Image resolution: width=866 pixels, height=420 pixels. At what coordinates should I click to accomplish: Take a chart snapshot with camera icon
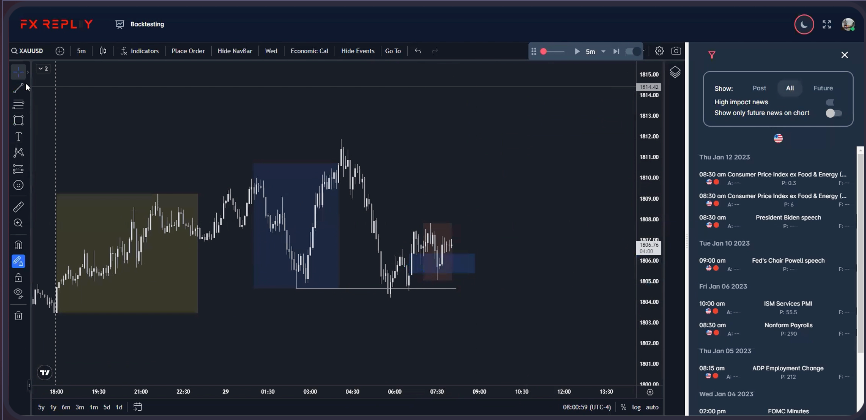677,51
